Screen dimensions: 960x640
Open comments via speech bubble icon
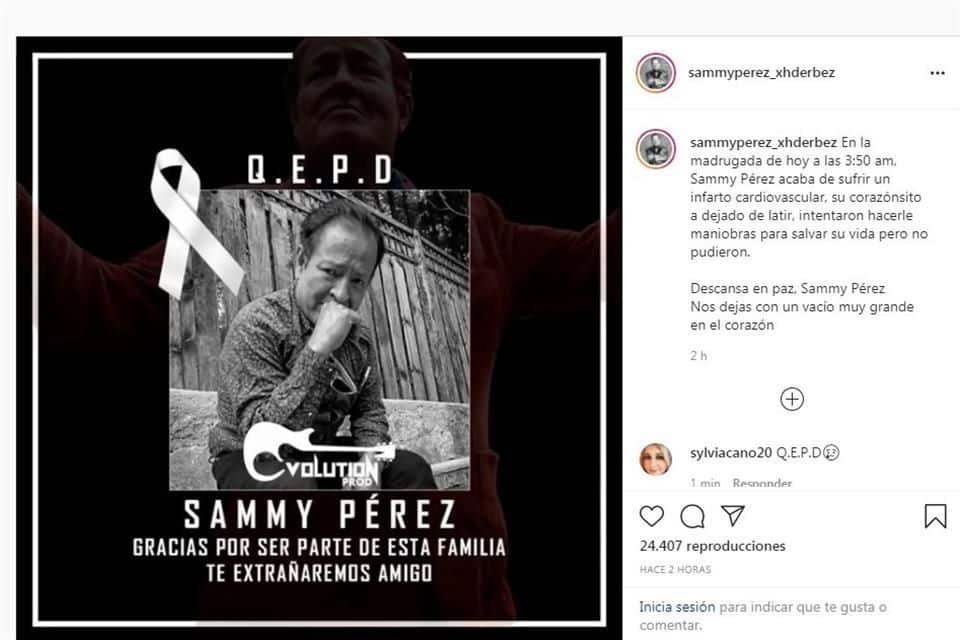(x=692, y=517)
